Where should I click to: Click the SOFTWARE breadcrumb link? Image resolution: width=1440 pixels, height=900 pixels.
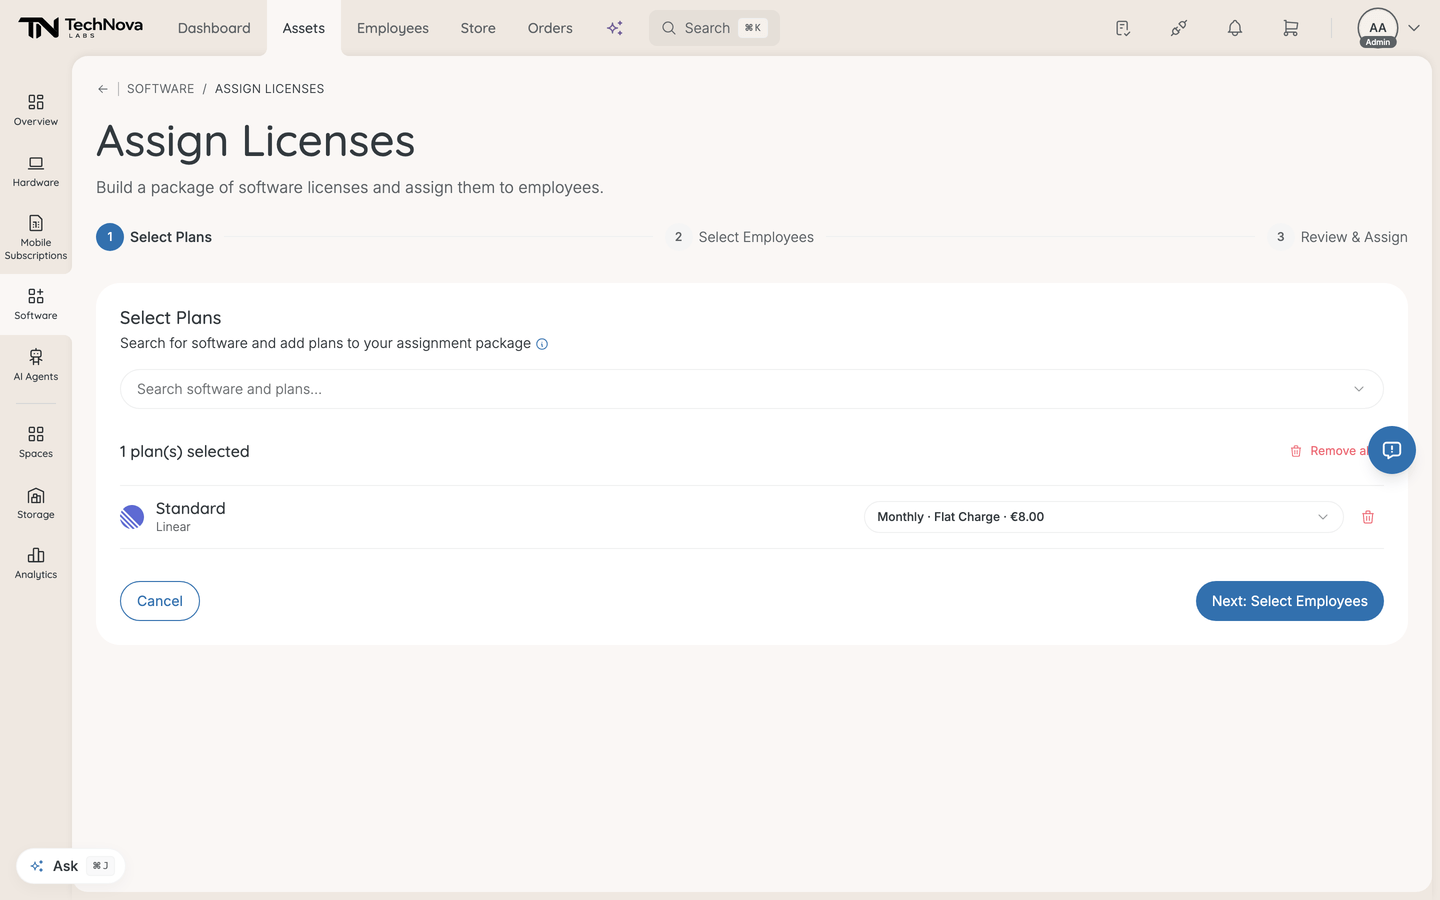pos(161,89)
